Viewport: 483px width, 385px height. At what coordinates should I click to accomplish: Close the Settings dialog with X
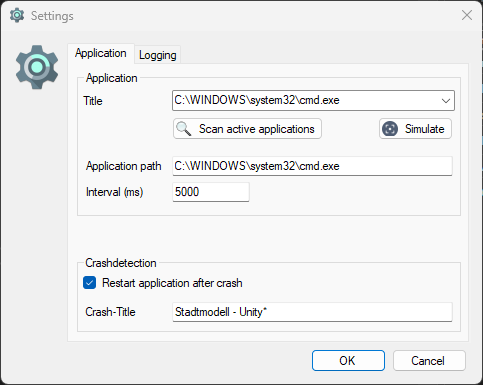pos(467,15)
